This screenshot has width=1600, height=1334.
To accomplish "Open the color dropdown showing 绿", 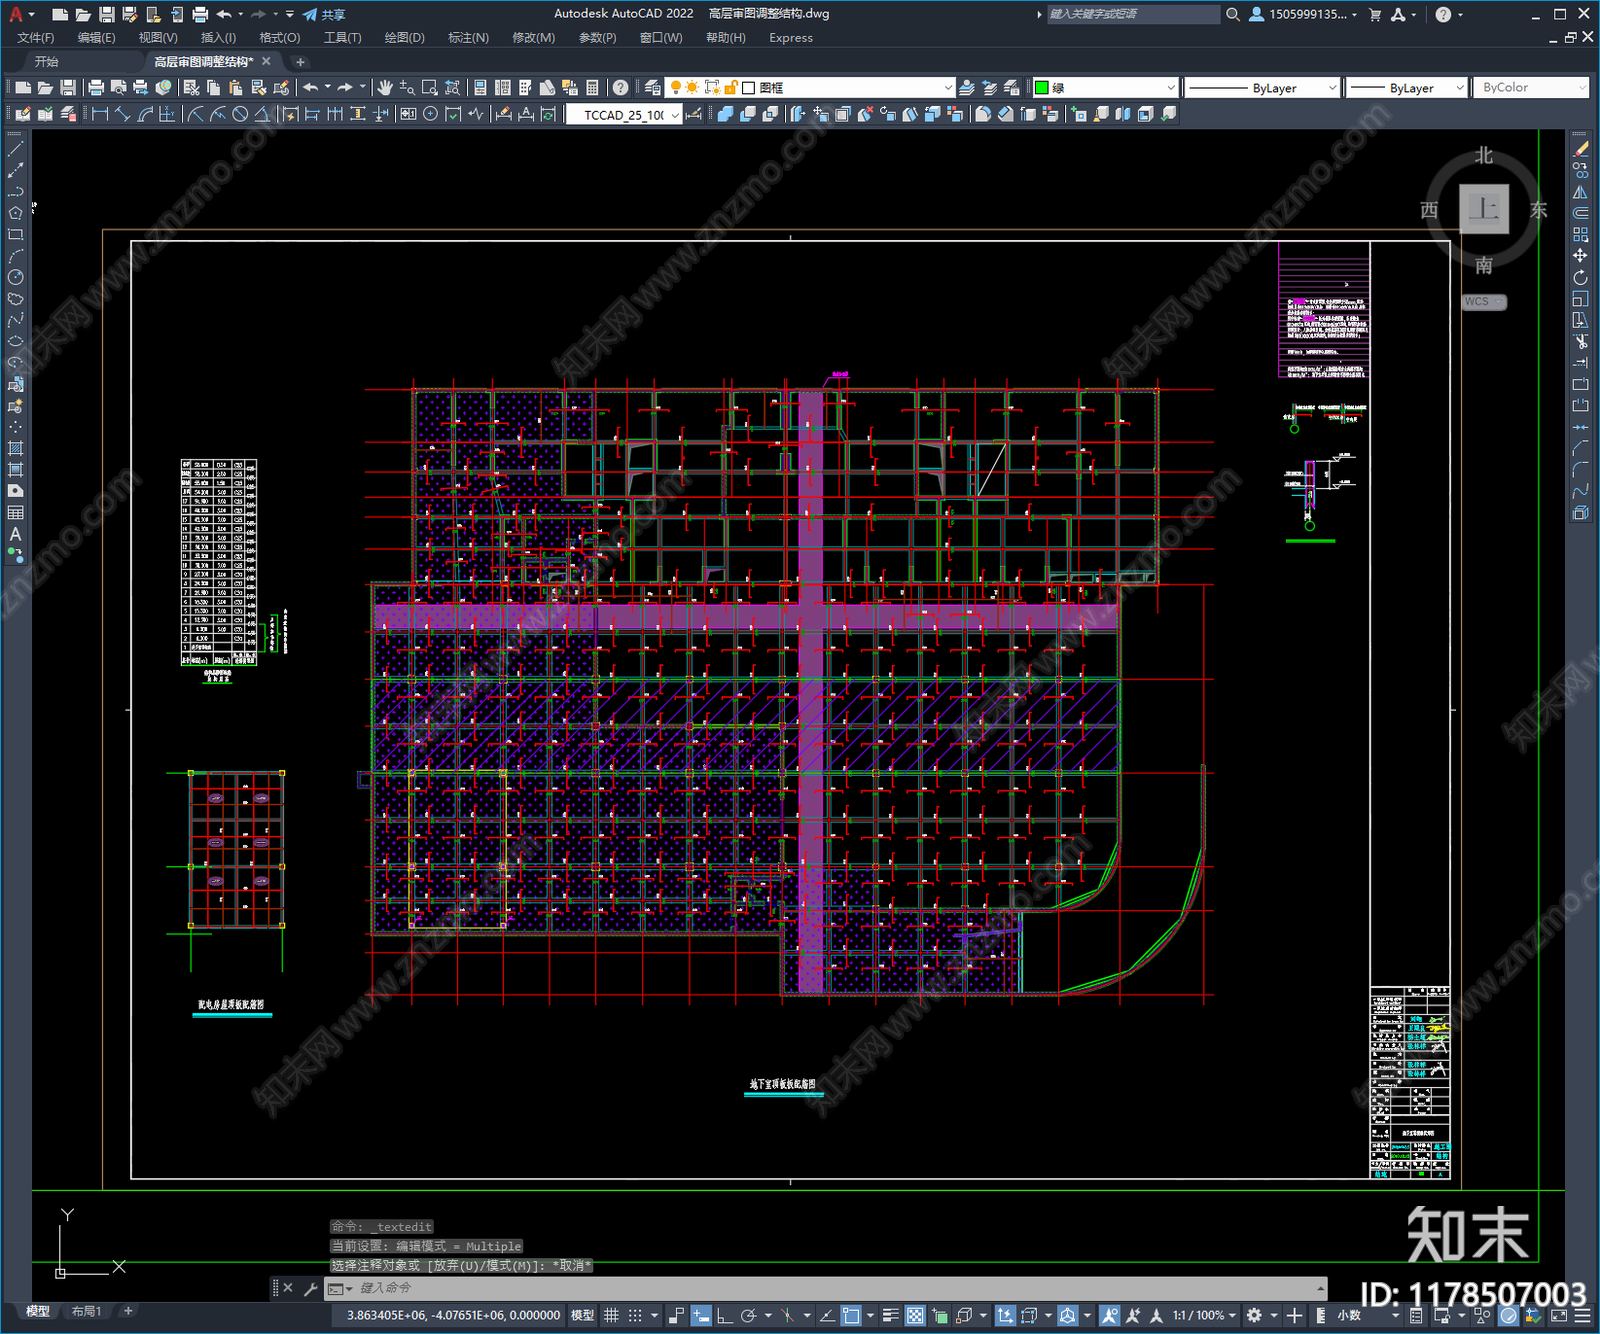I will click(1105, 88).
